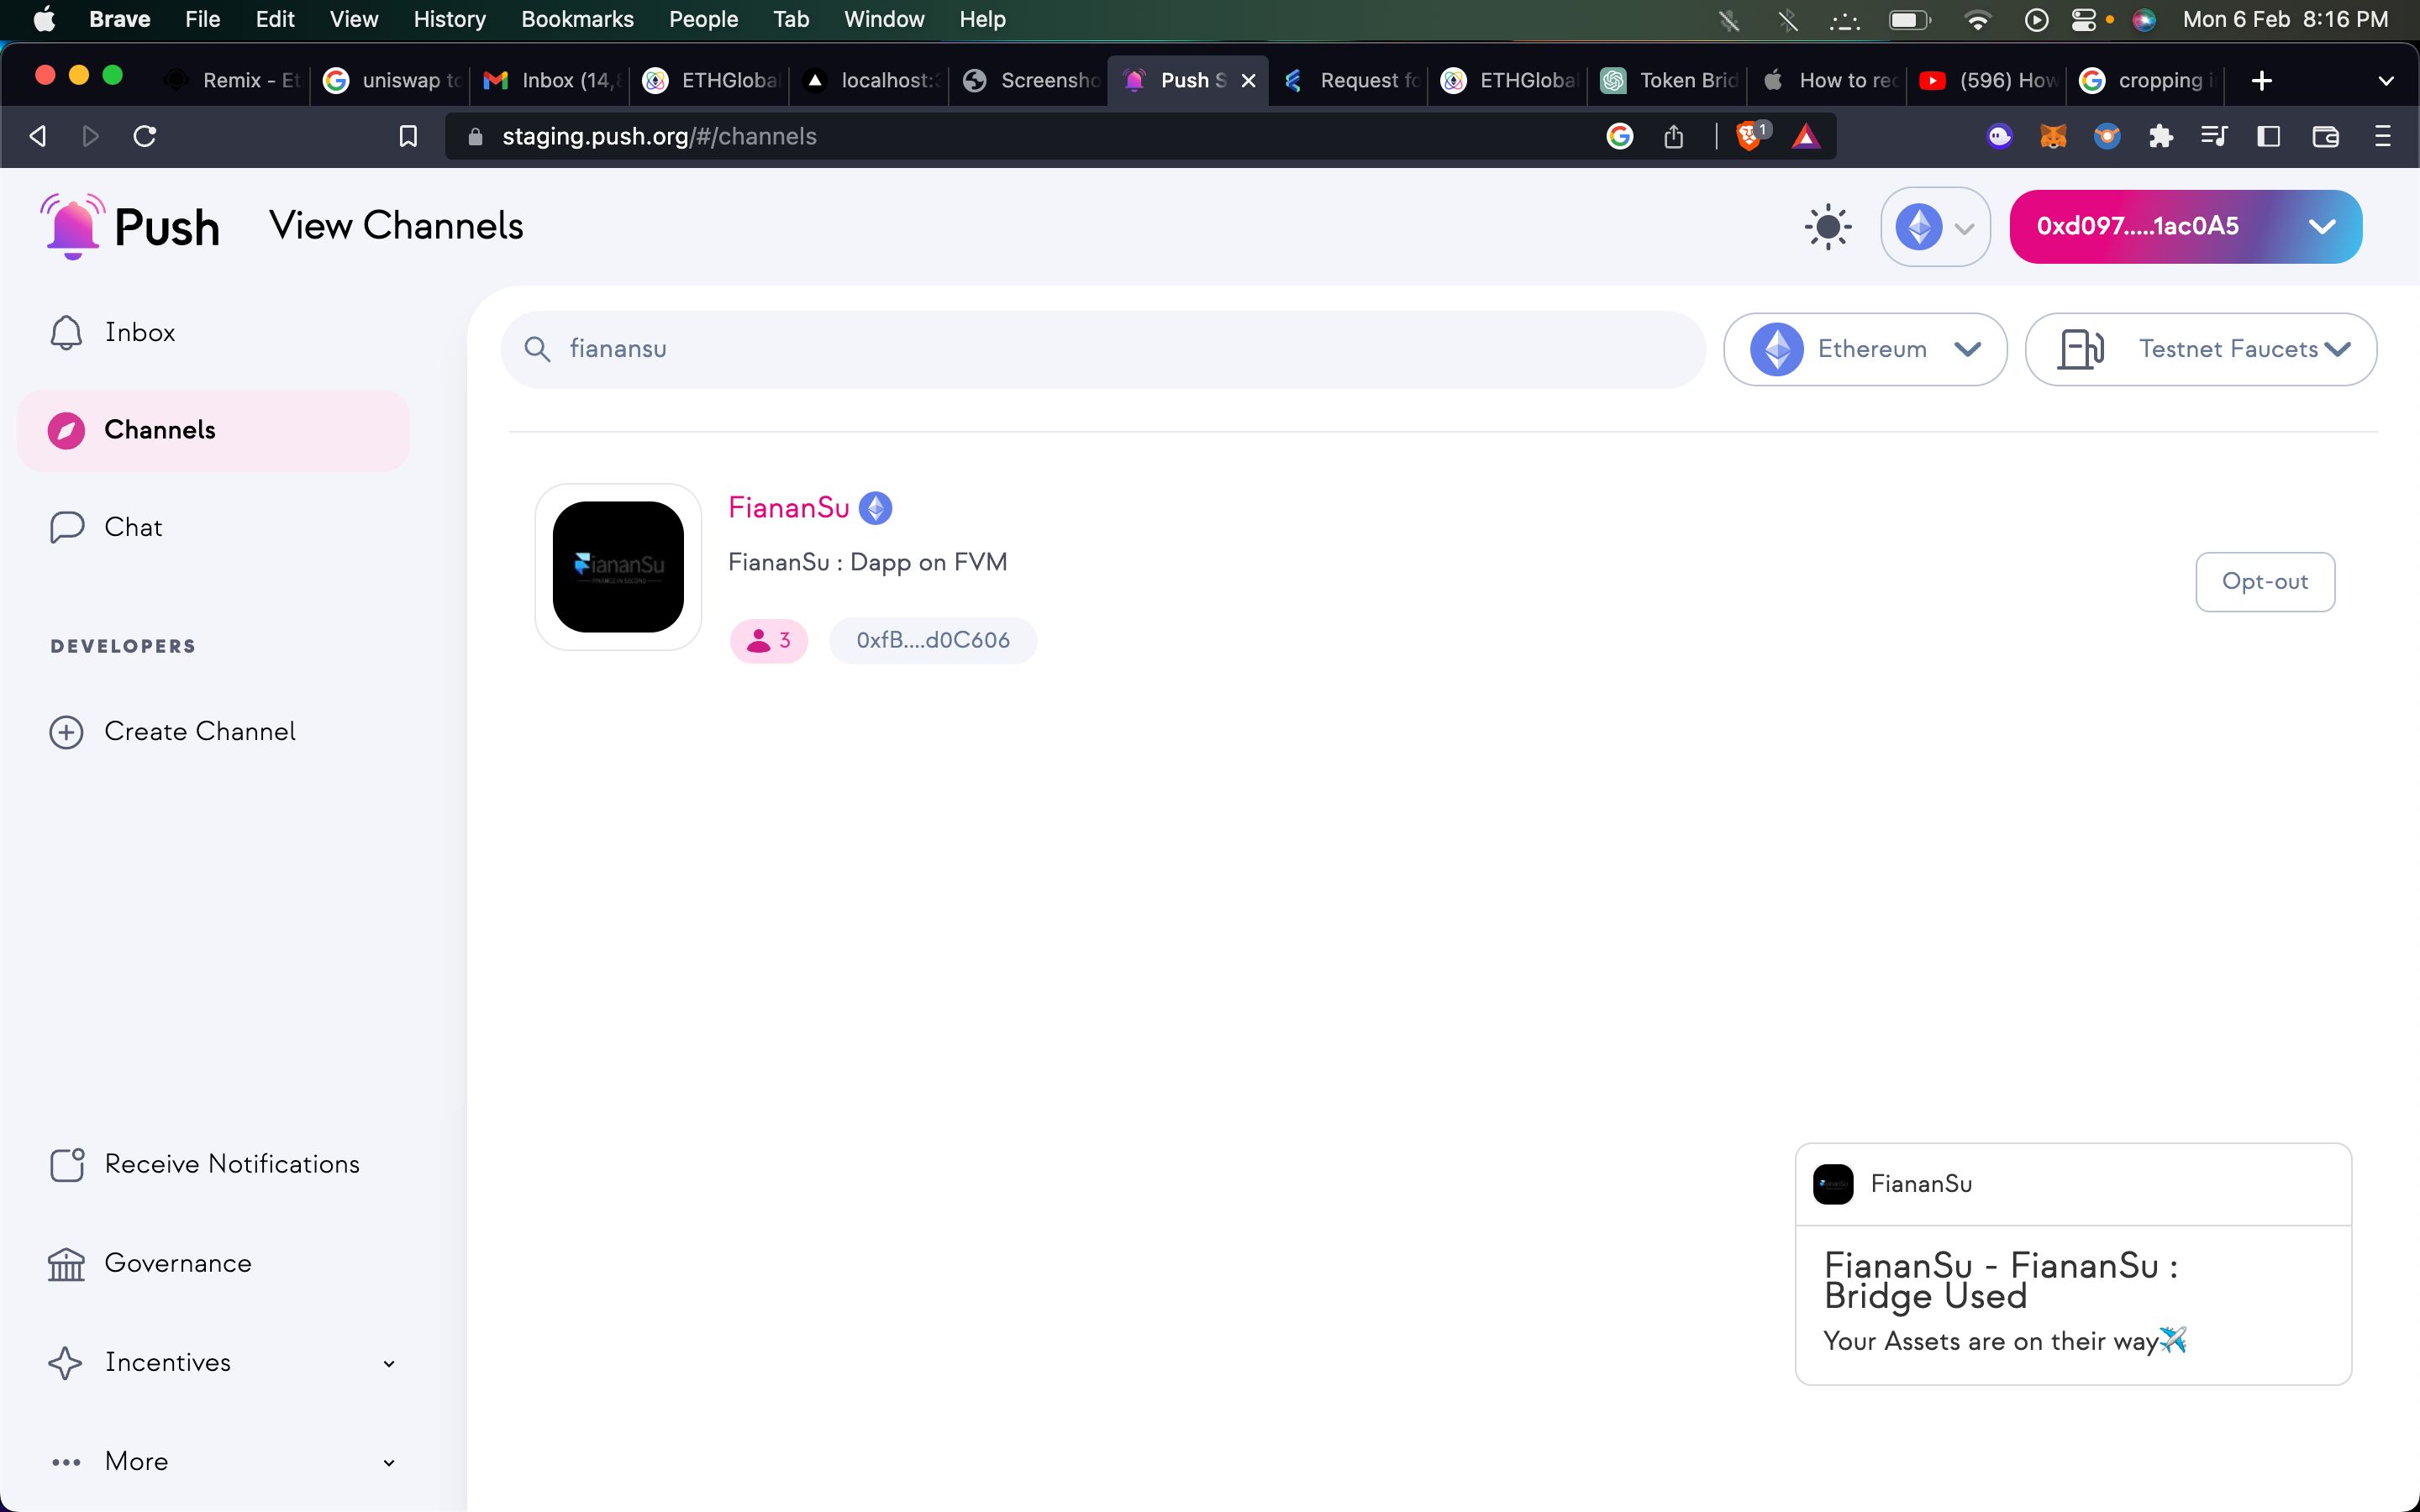
Task: Toggle light/dark mode sun icon
Action: tap(1828, 227)
